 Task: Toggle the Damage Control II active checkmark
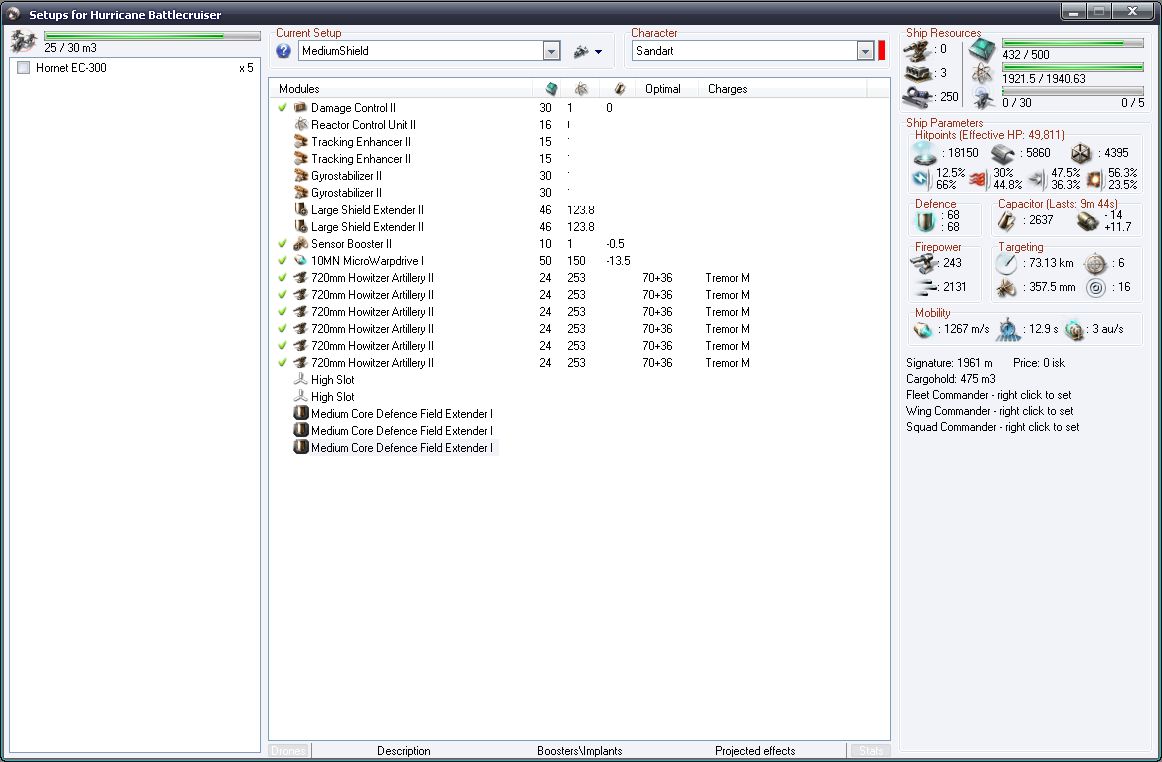pyautogui.click(x=282, y=107)
